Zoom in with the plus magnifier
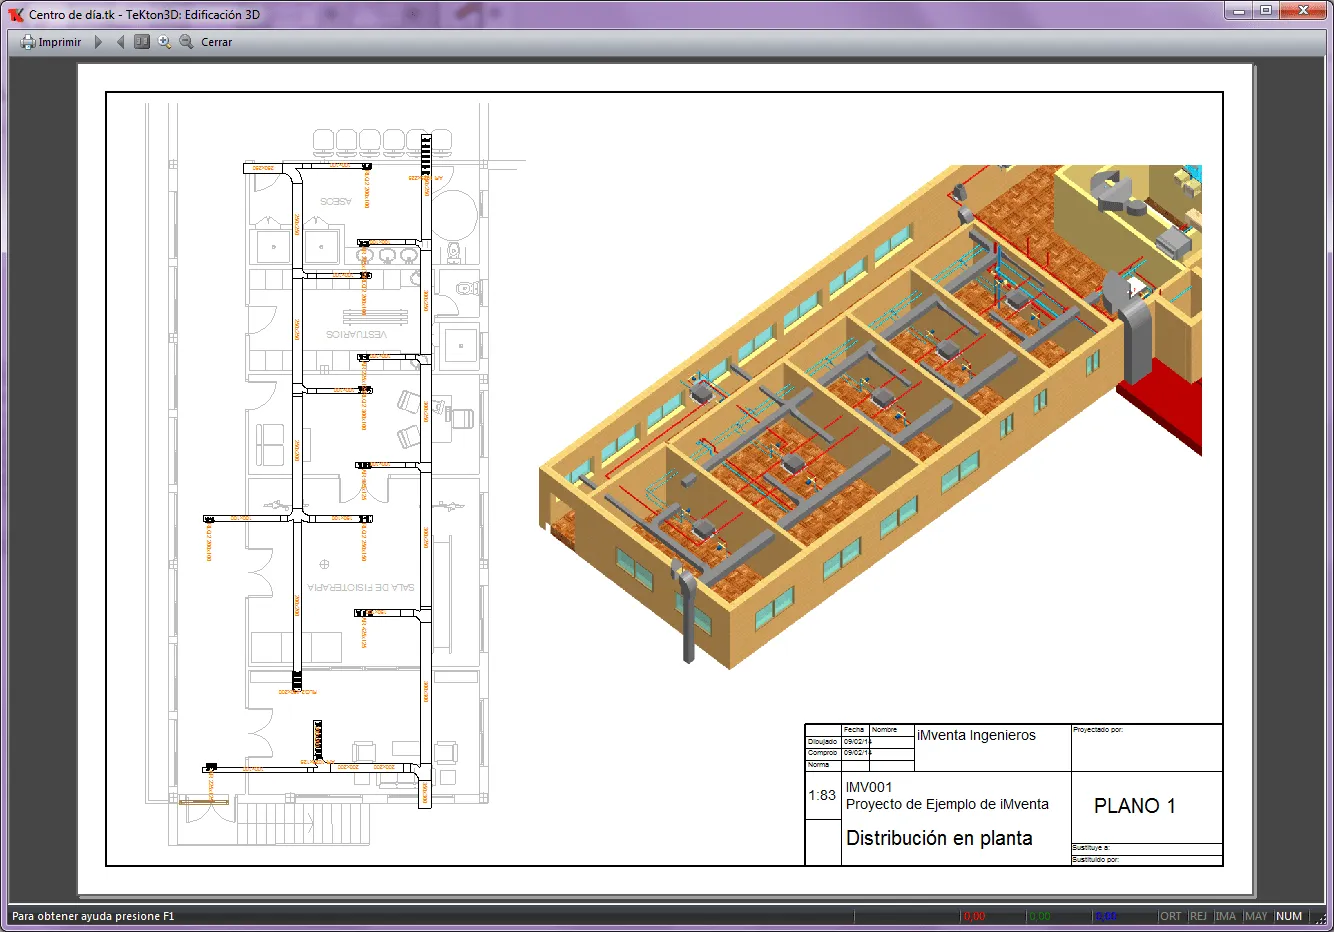Image resolution: width=1334 pixels, height=932 pixels. coord(164,42)
